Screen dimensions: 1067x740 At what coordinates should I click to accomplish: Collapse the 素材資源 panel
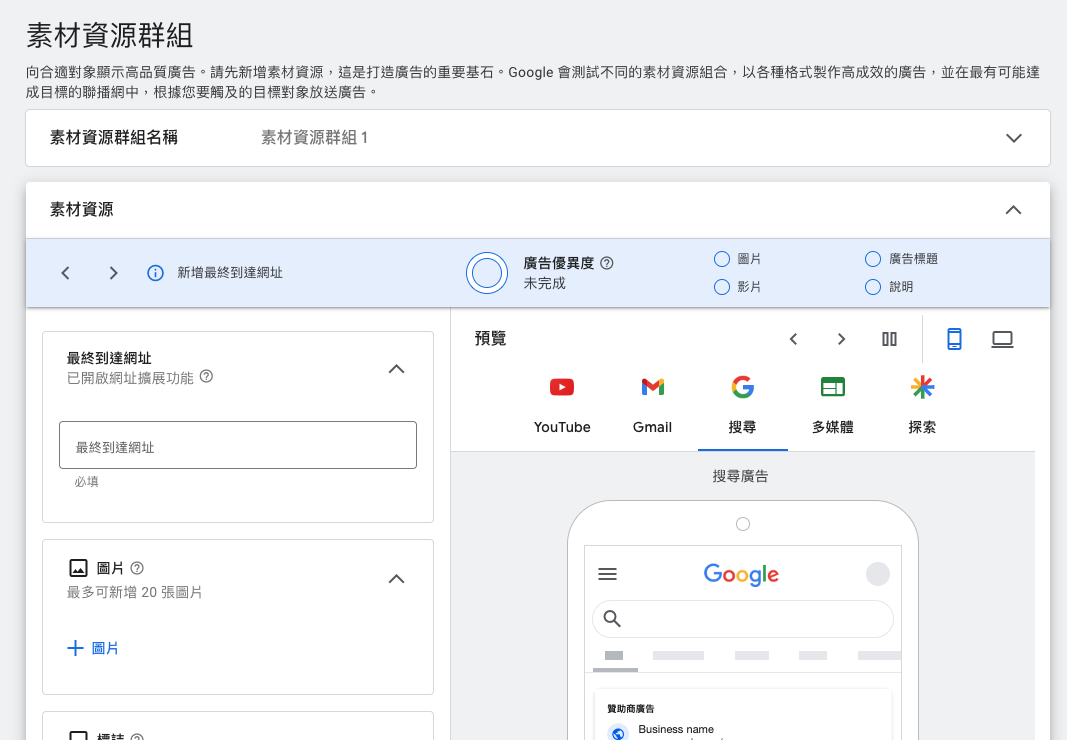(x=1013, y=210)
